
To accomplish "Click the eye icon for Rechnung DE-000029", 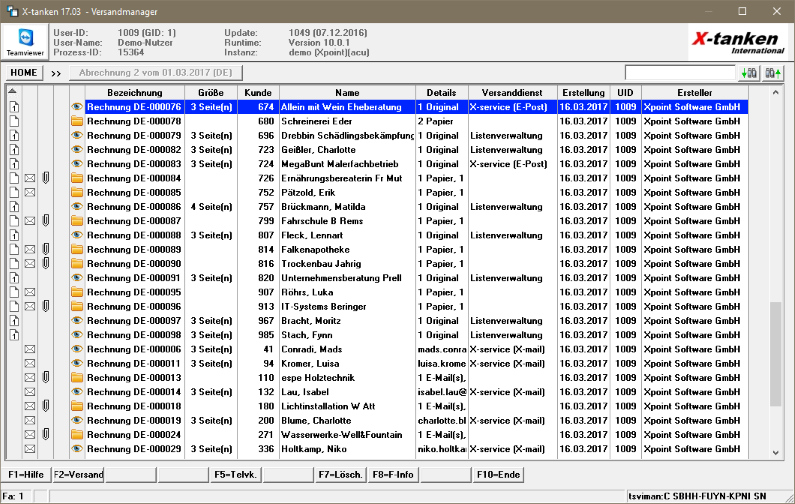I will coord(77,449).
